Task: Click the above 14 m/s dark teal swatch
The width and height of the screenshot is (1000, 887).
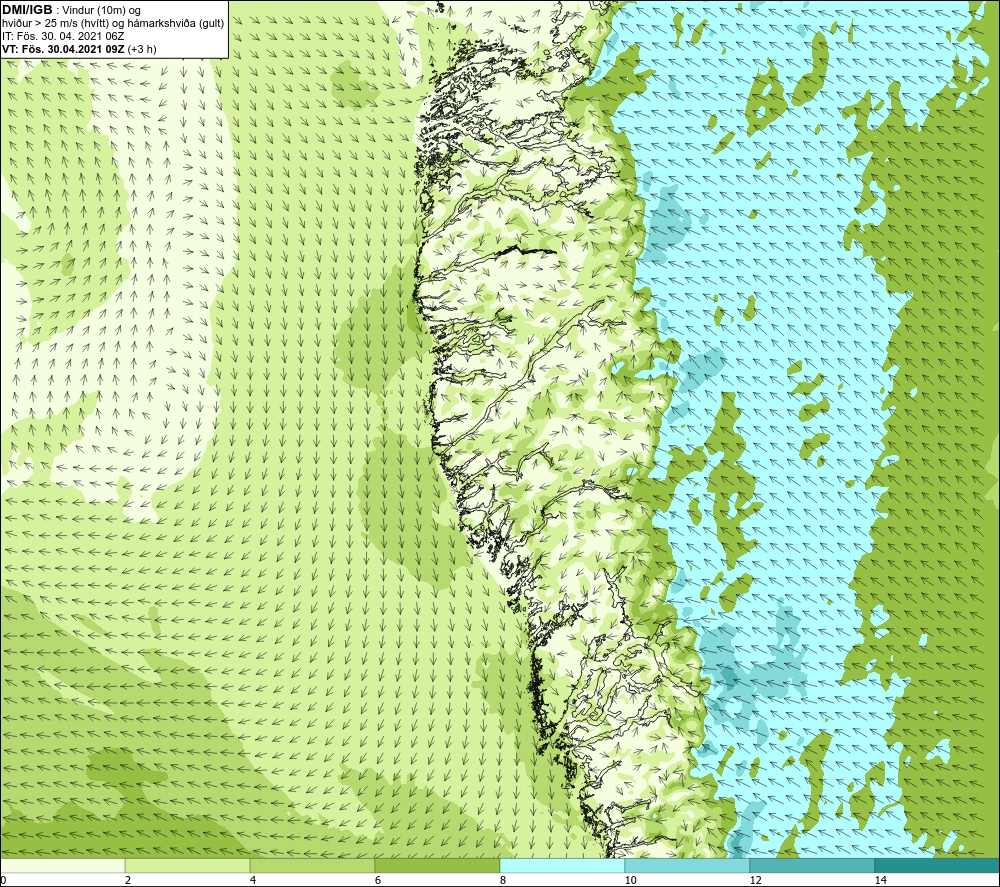Action: tap(938, 865)
